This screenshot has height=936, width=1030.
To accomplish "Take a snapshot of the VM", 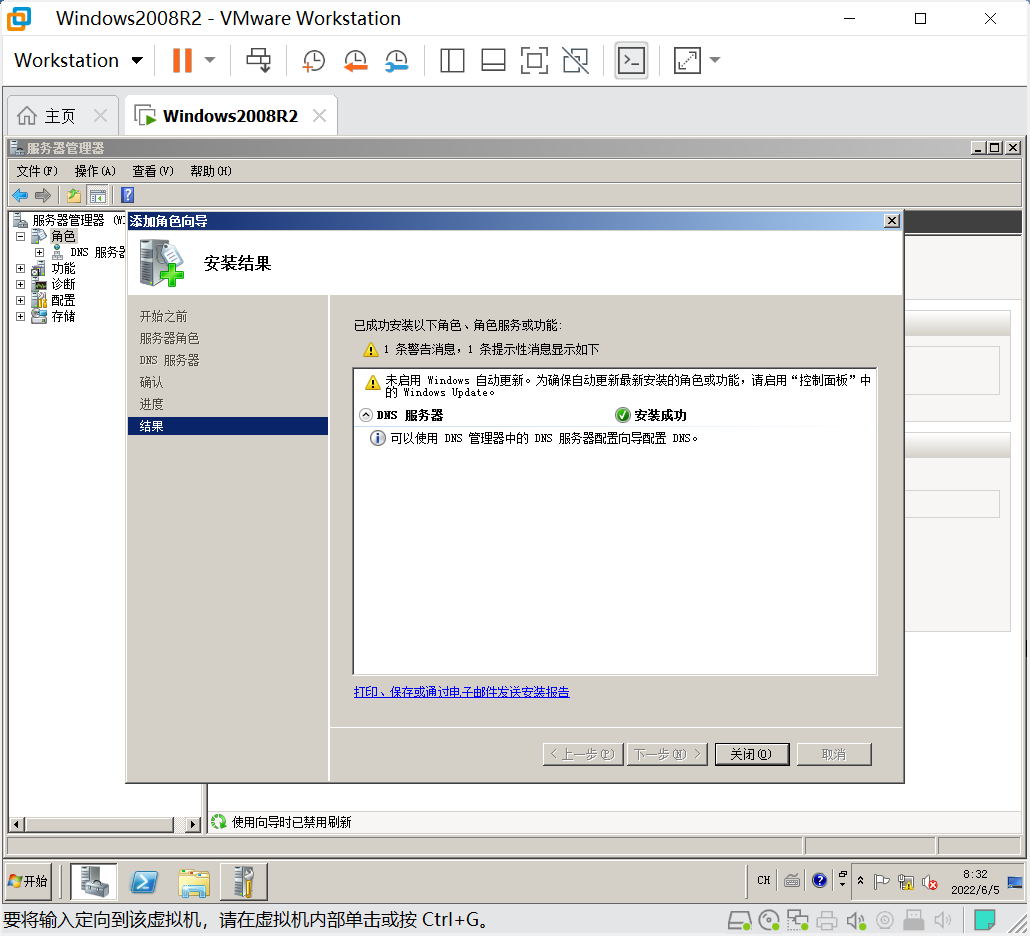I will click(313, 60).
